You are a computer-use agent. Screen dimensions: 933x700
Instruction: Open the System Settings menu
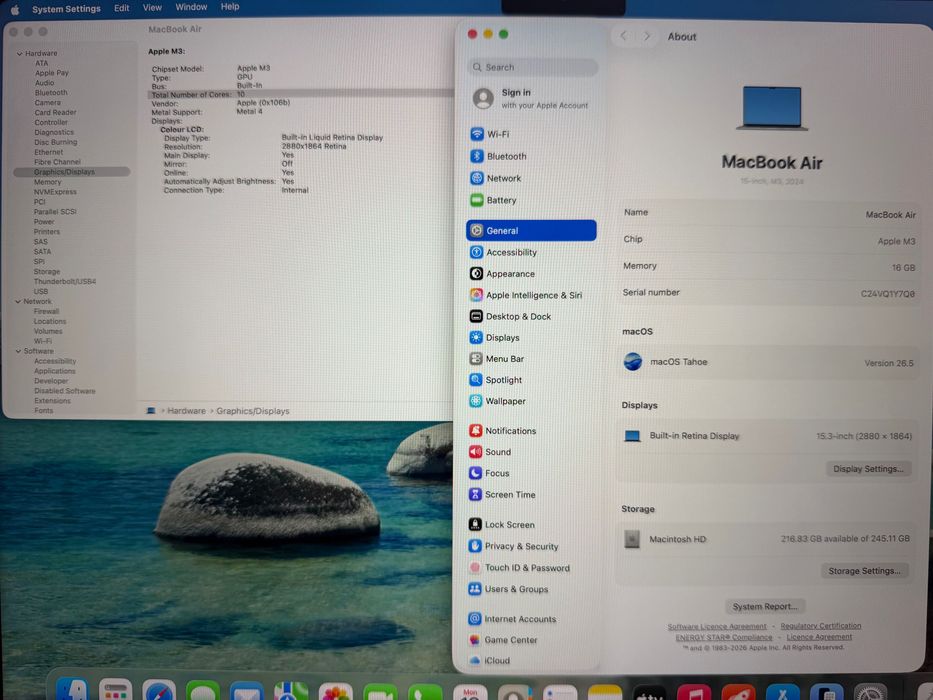tap(66, 9)
